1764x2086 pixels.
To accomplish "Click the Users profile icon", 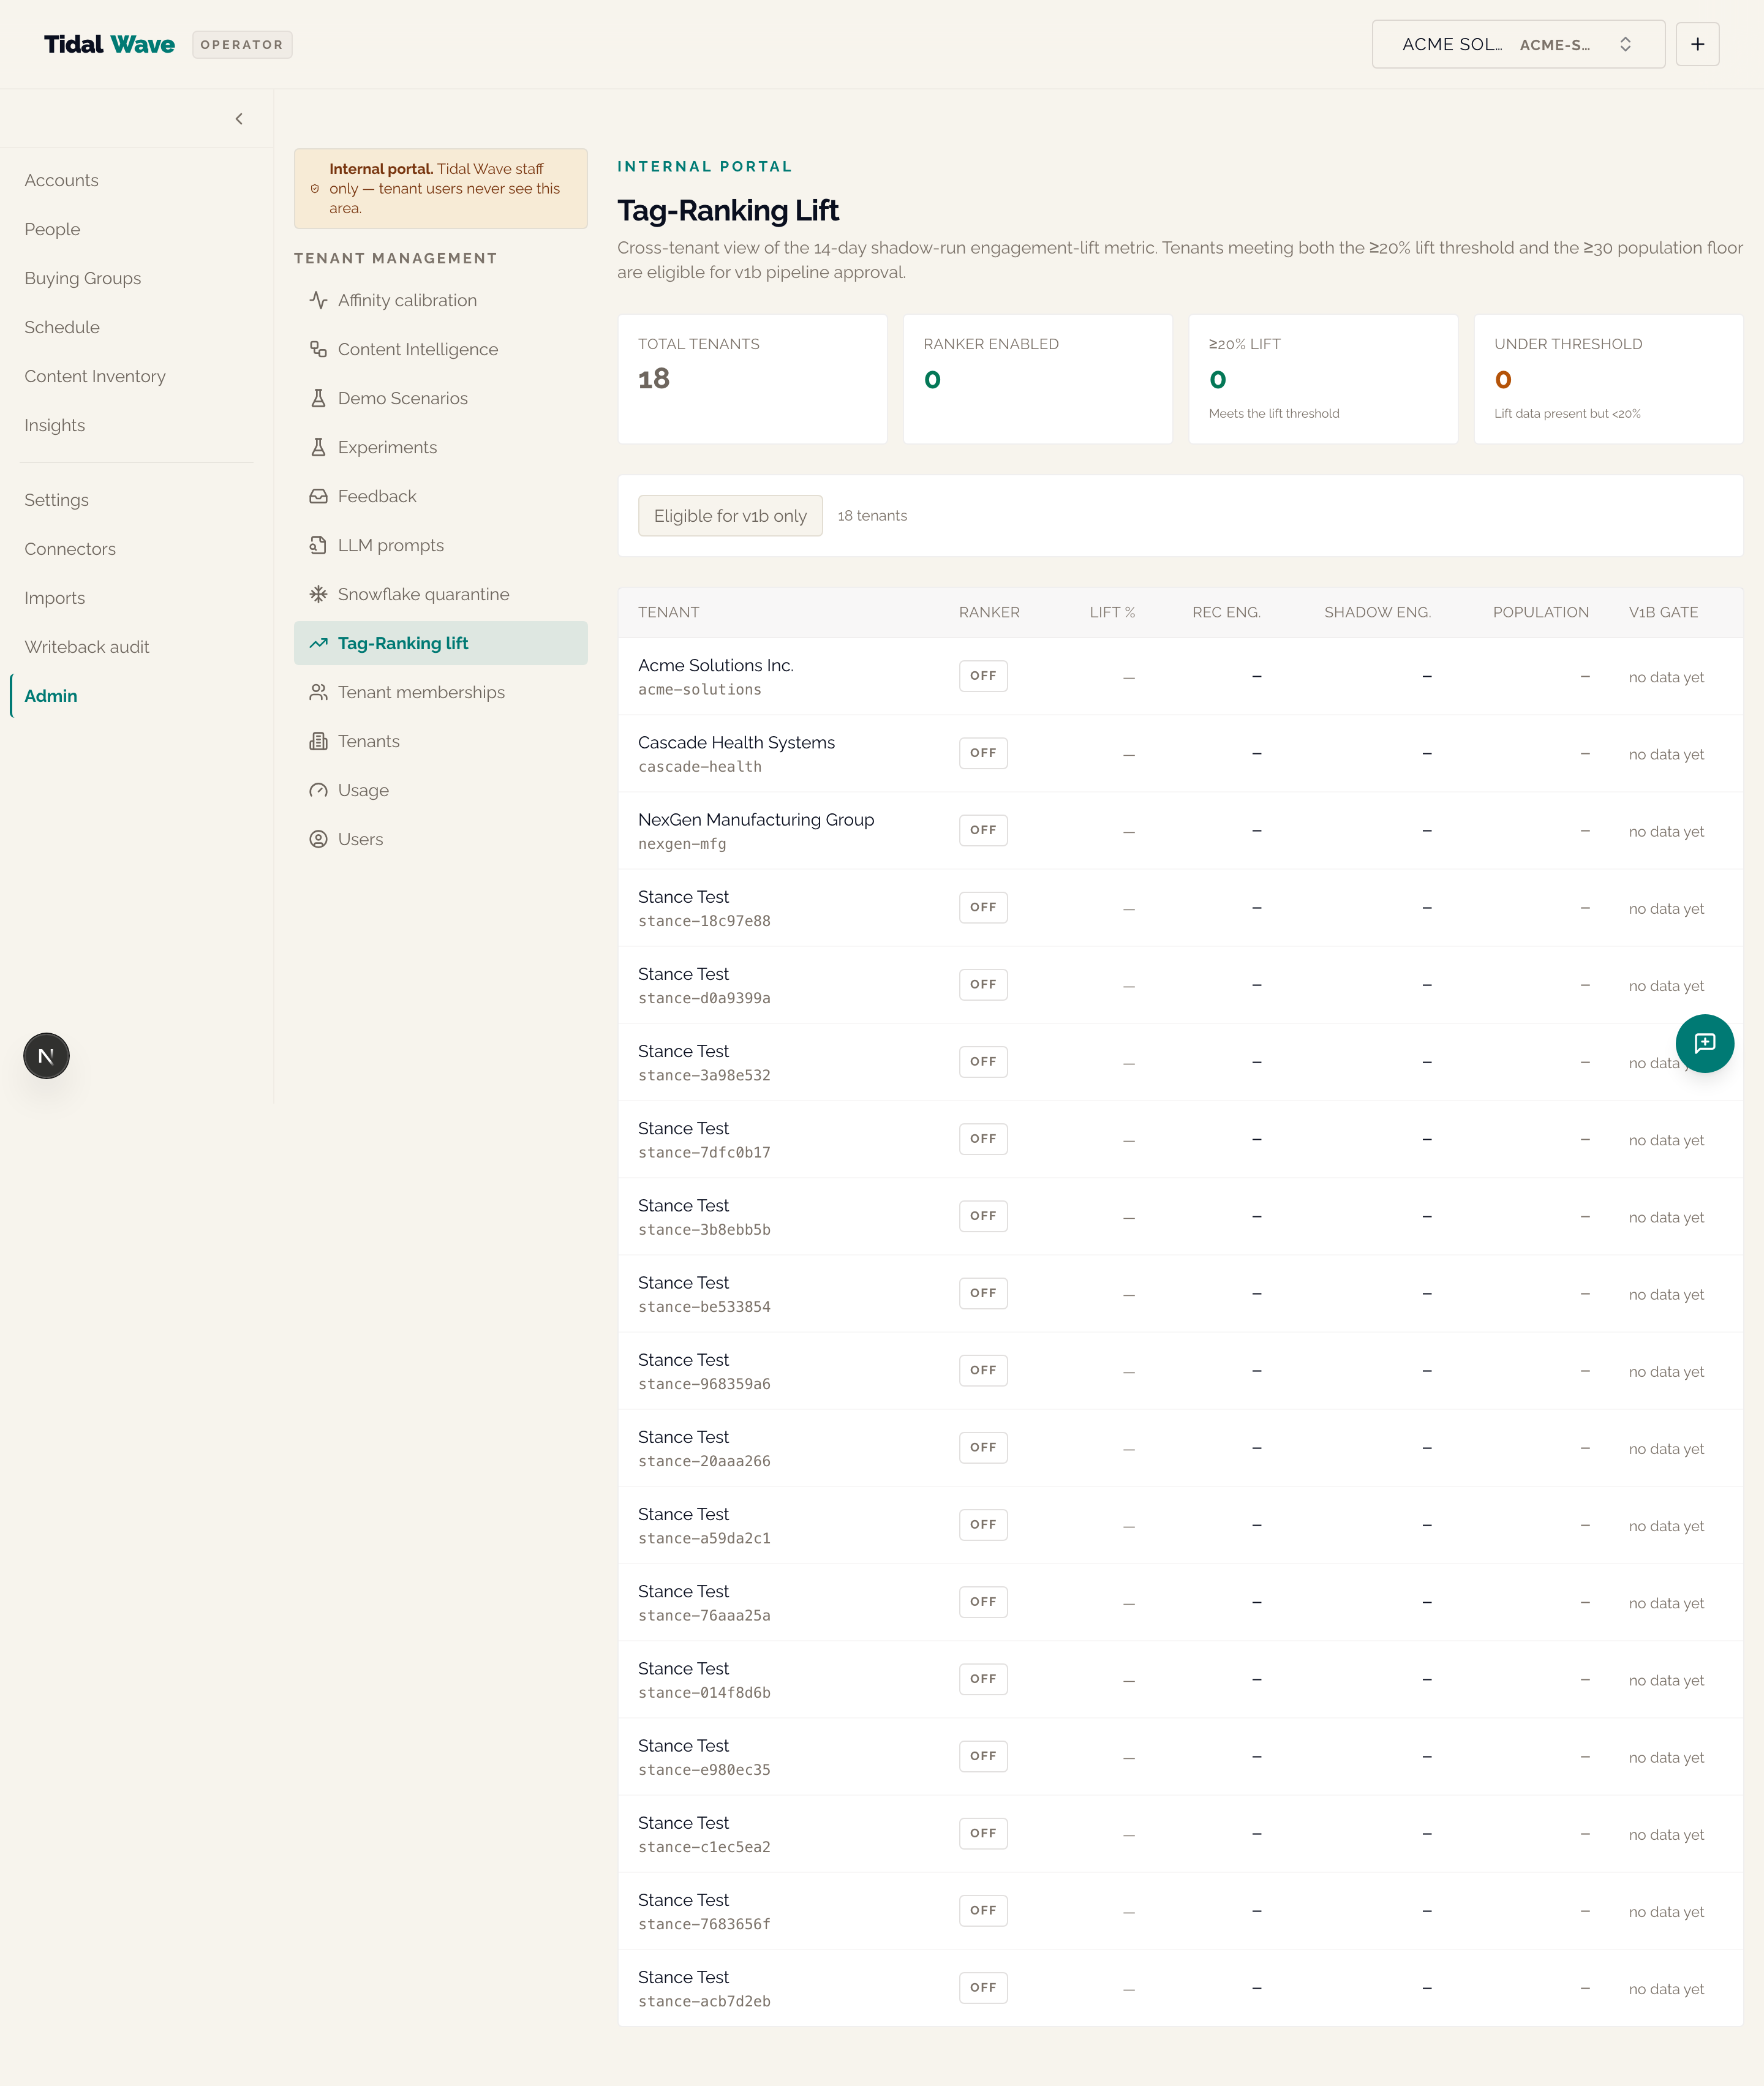I will [318, 839].
